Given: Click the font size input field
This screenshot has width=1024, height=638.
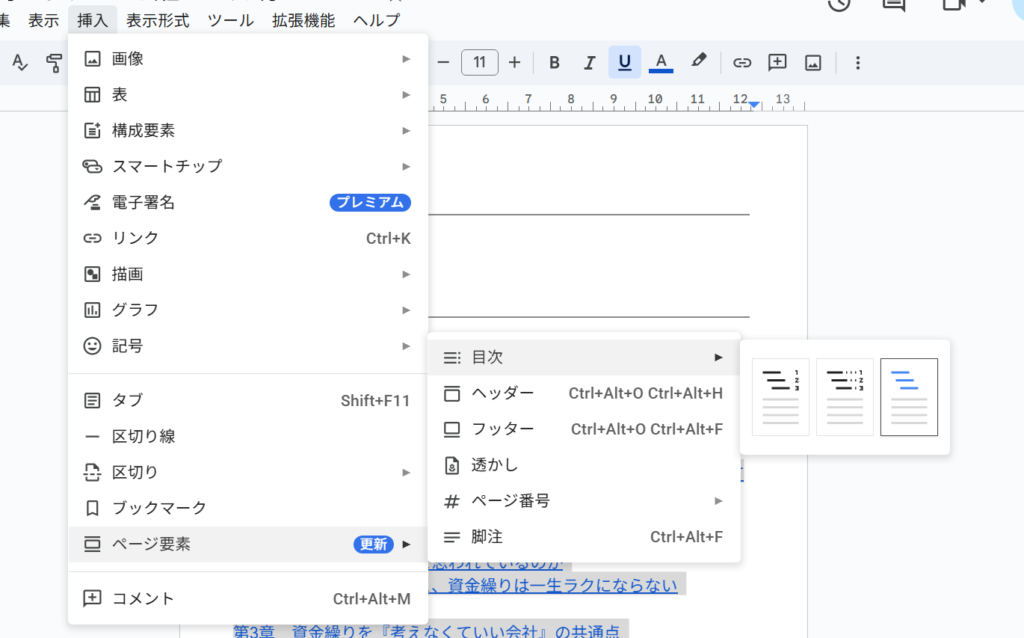Looking at the screenshot, I should (x=480, y=62).
